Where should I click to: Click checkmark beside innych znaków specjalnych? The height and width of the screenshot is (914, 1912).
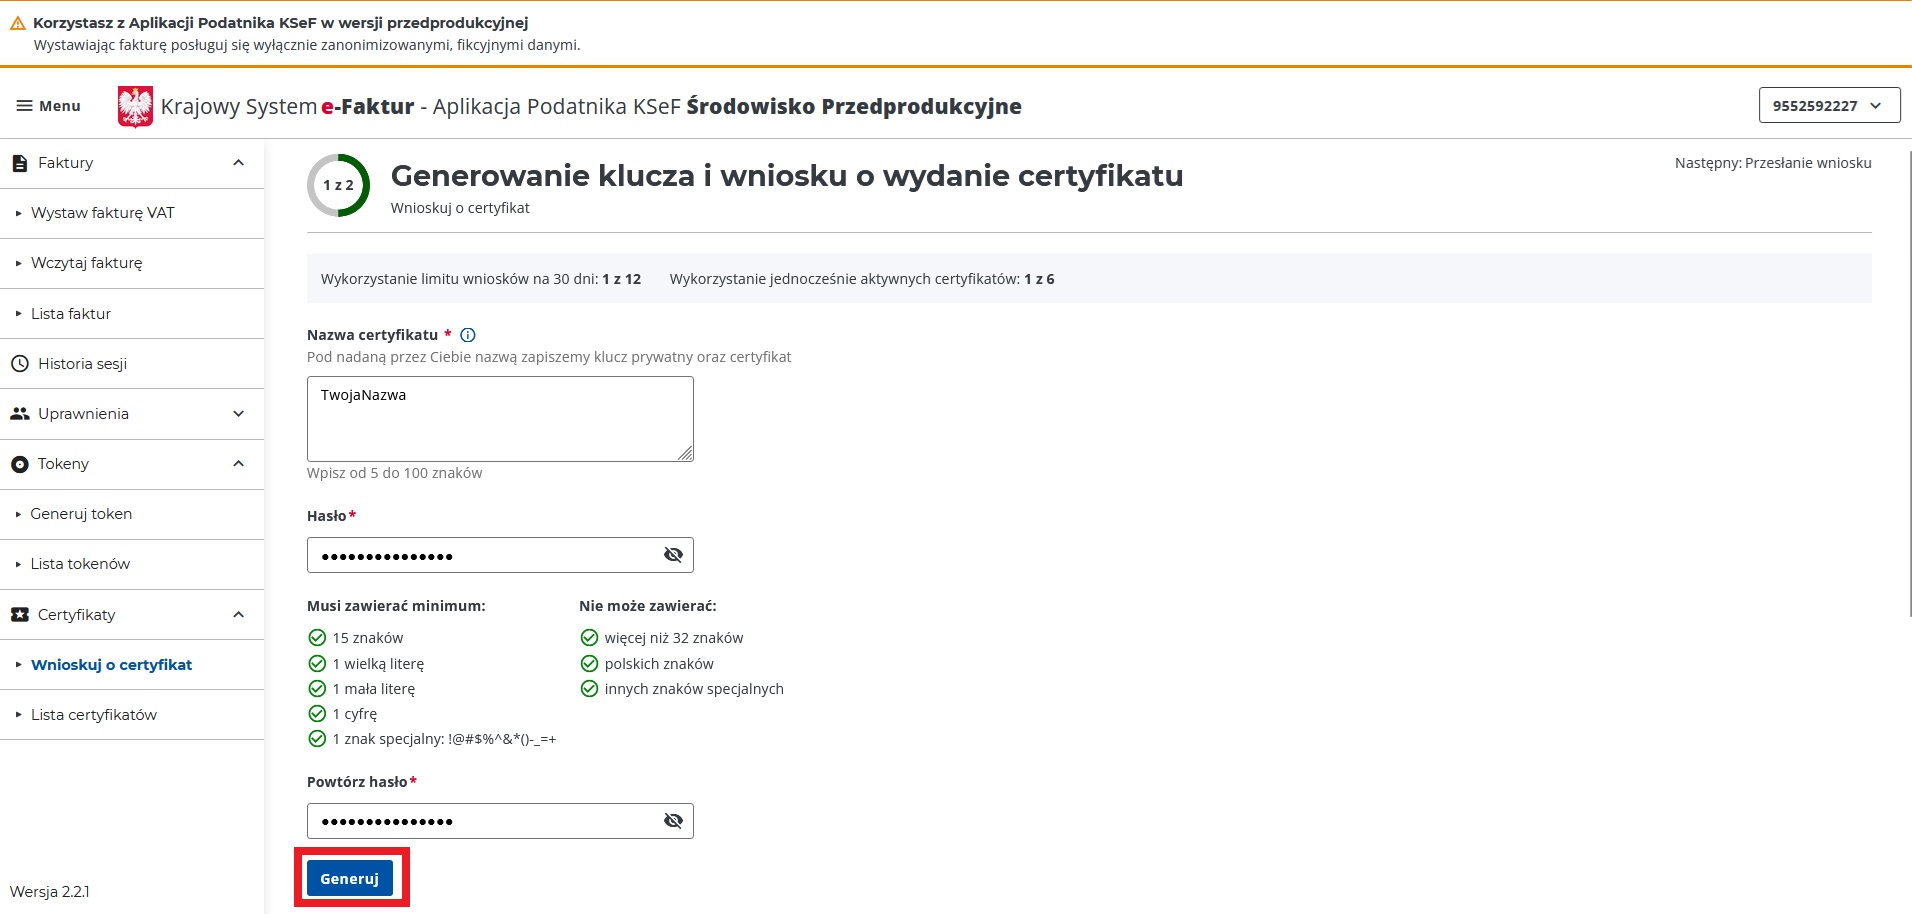589,689
